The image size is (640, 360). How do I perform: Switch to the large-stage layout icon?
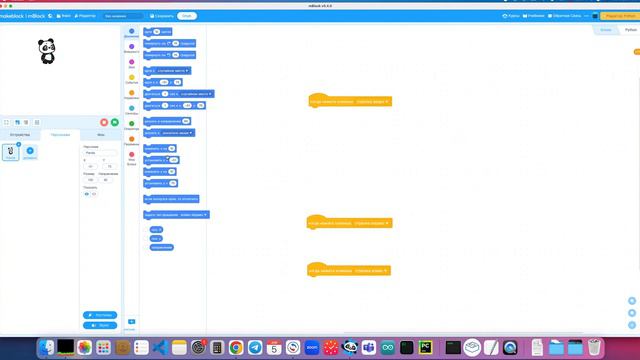(26, 122)
